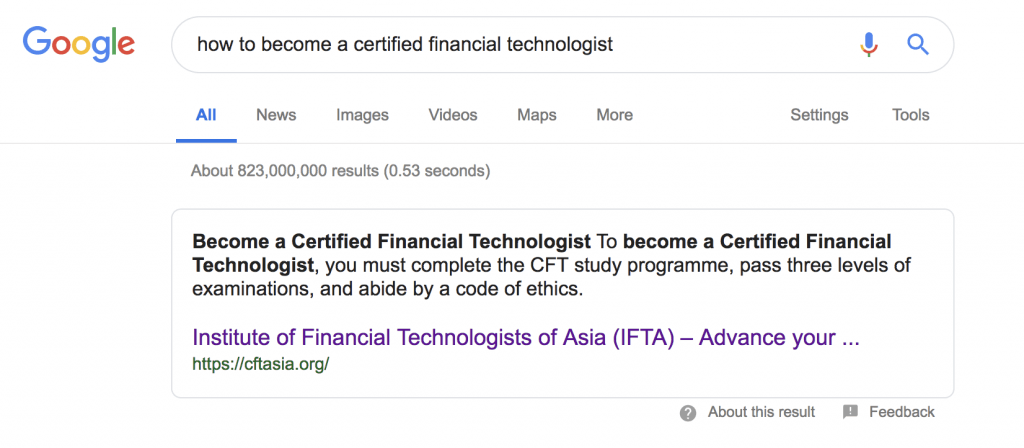Screen dimensions: 1024x448
Task: Click the About 823,000,000 results count text
Action: pyautogui.click(x=340, y=172)
